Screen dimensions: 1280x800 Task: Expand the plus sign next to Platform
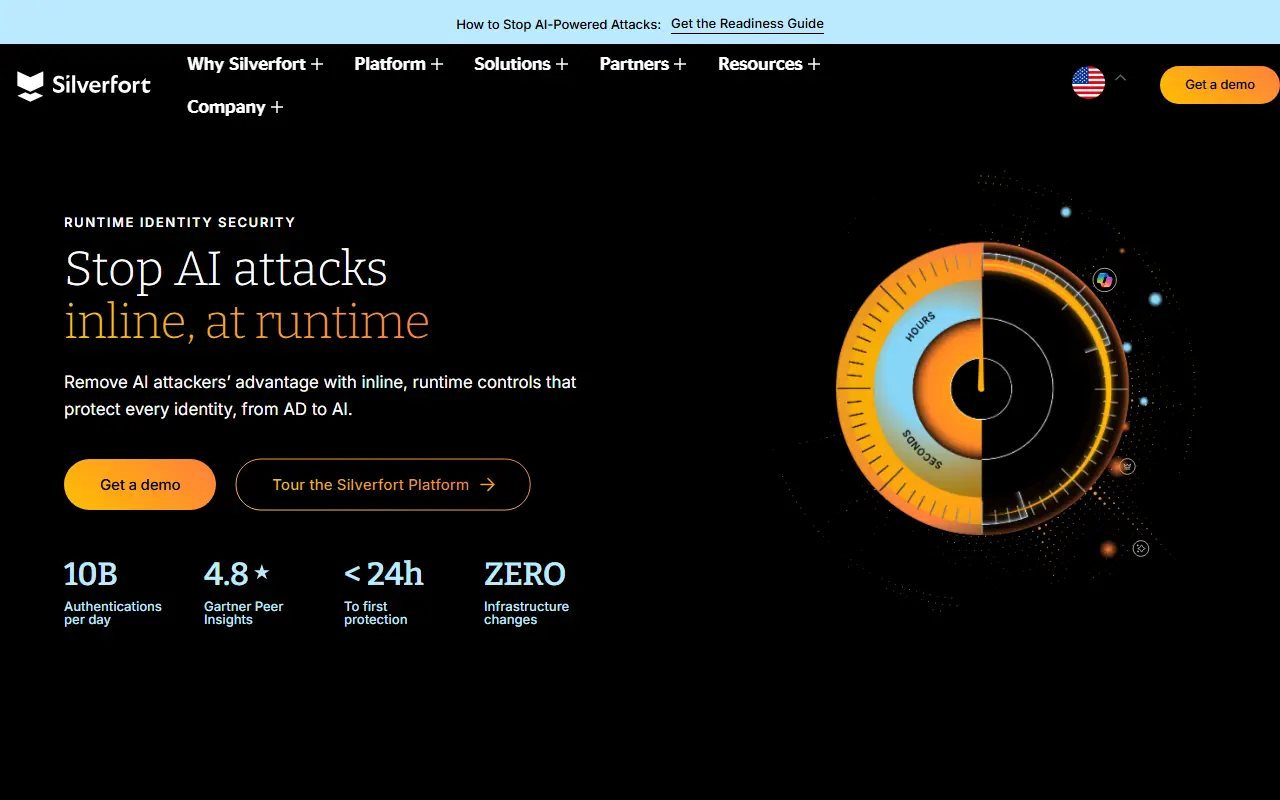pos(436,64)
